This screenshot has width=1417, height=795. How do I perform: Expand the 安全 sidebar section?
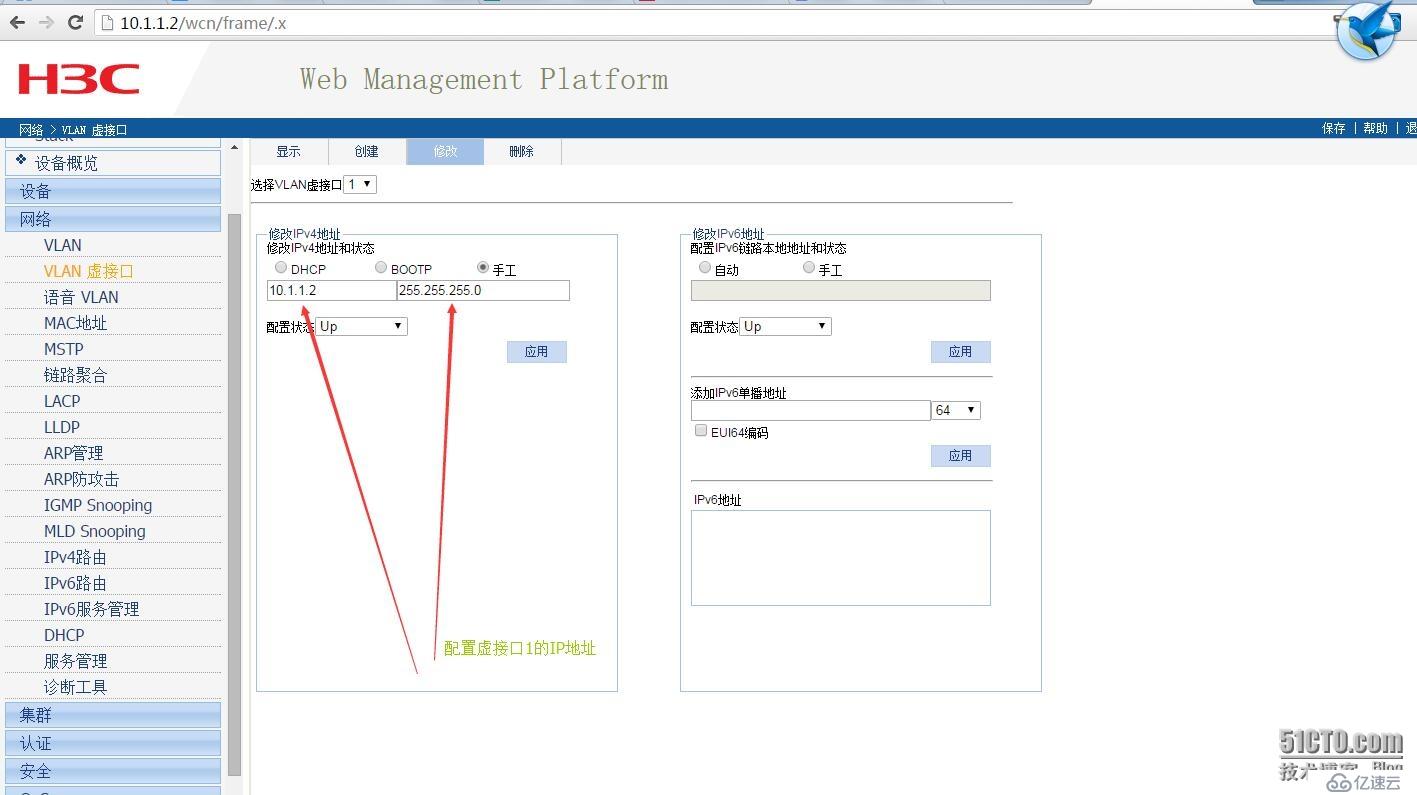click(113, 771)
